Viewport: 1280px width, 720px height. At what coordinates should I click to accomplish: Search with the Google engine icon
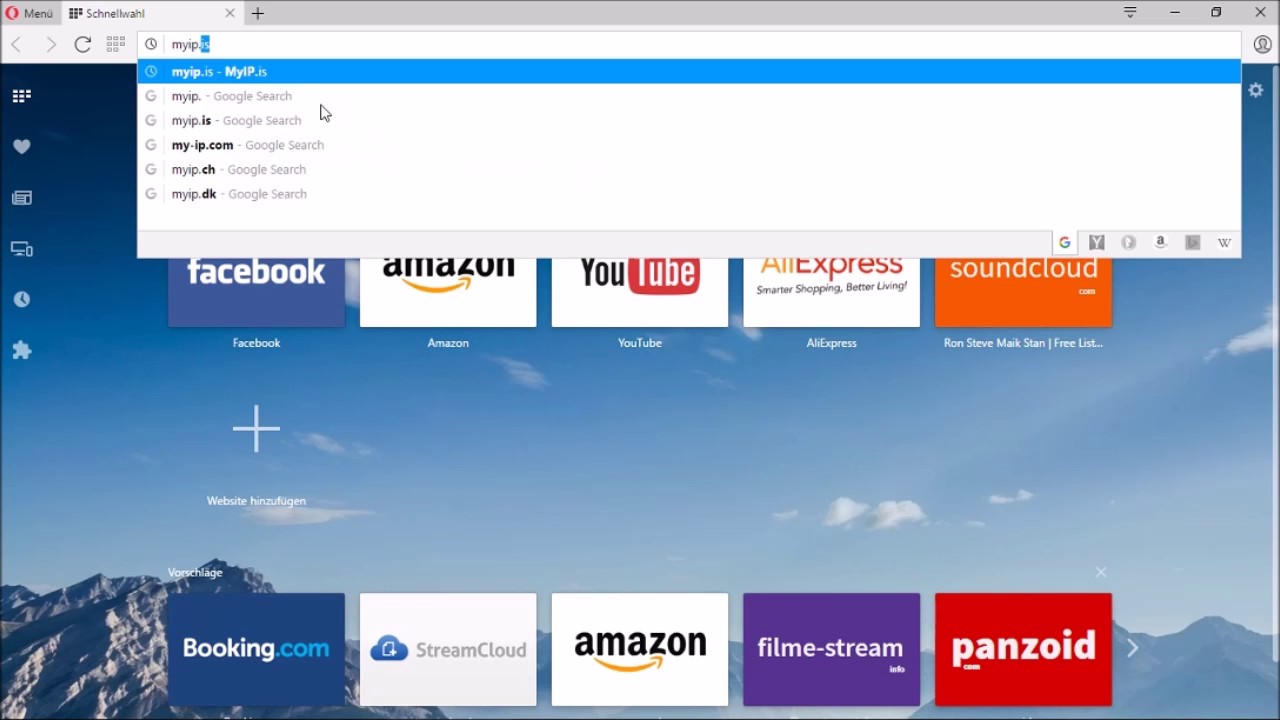[x=1064, y=243]
